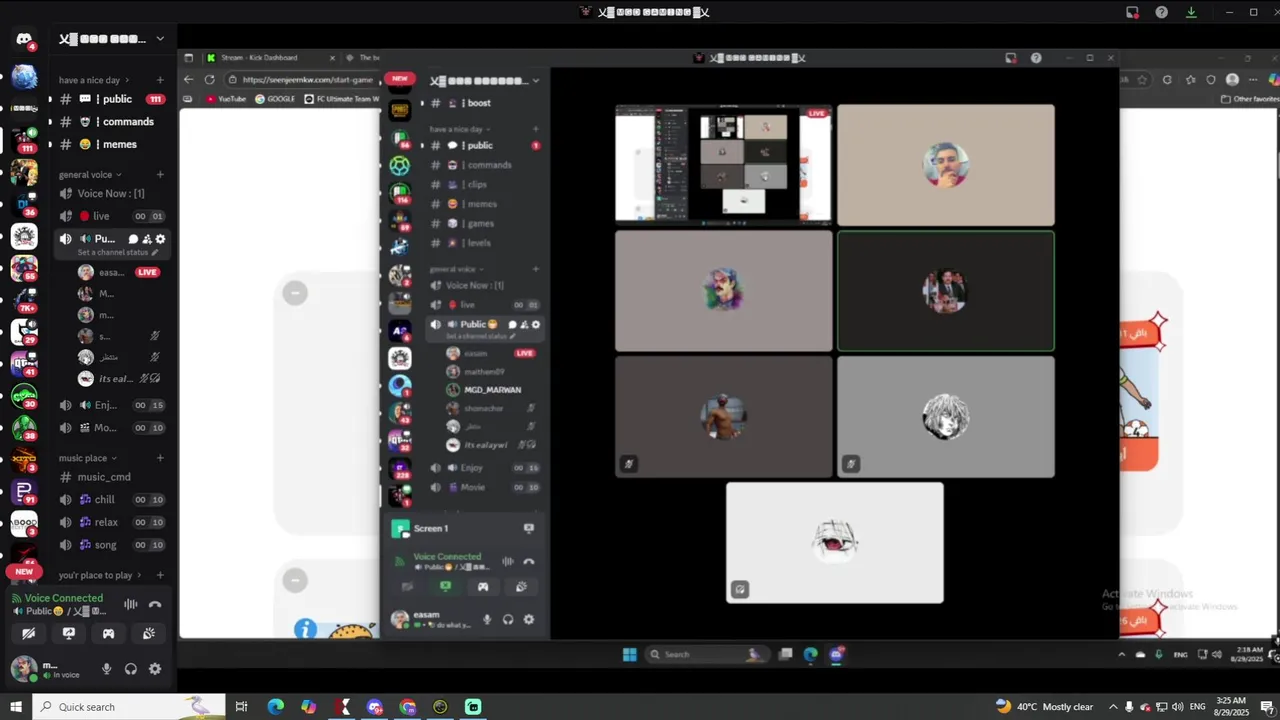Add channel to 'music place' category
Screen dimensions: 1280x720
pos(160,458)
